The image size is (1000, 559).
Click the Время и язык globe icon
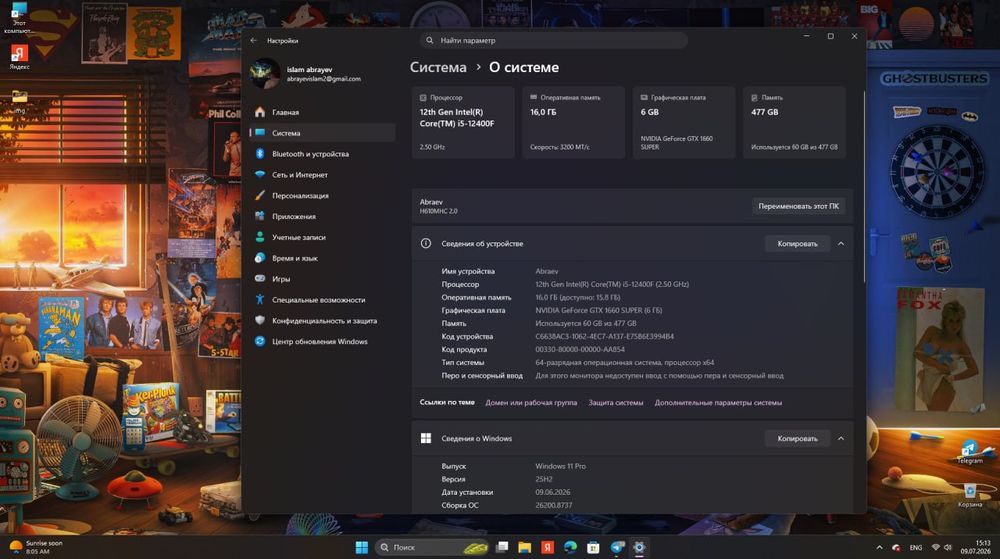click(x=260, y=258)
